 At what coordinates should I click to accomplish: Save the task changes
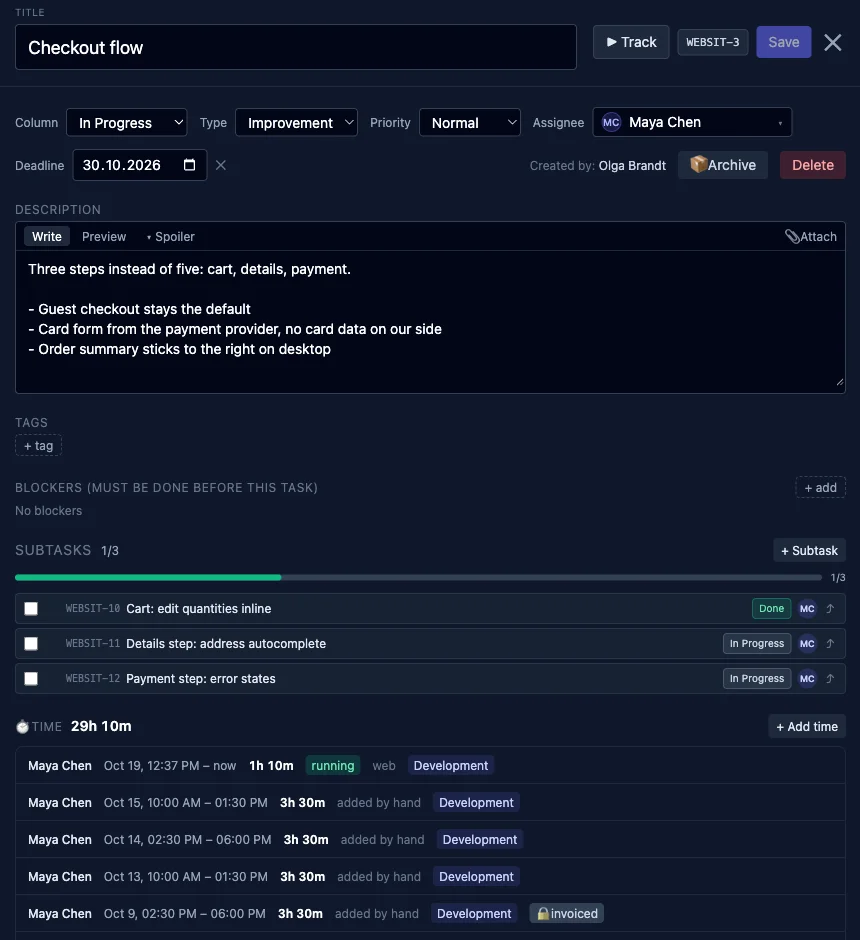784,42
